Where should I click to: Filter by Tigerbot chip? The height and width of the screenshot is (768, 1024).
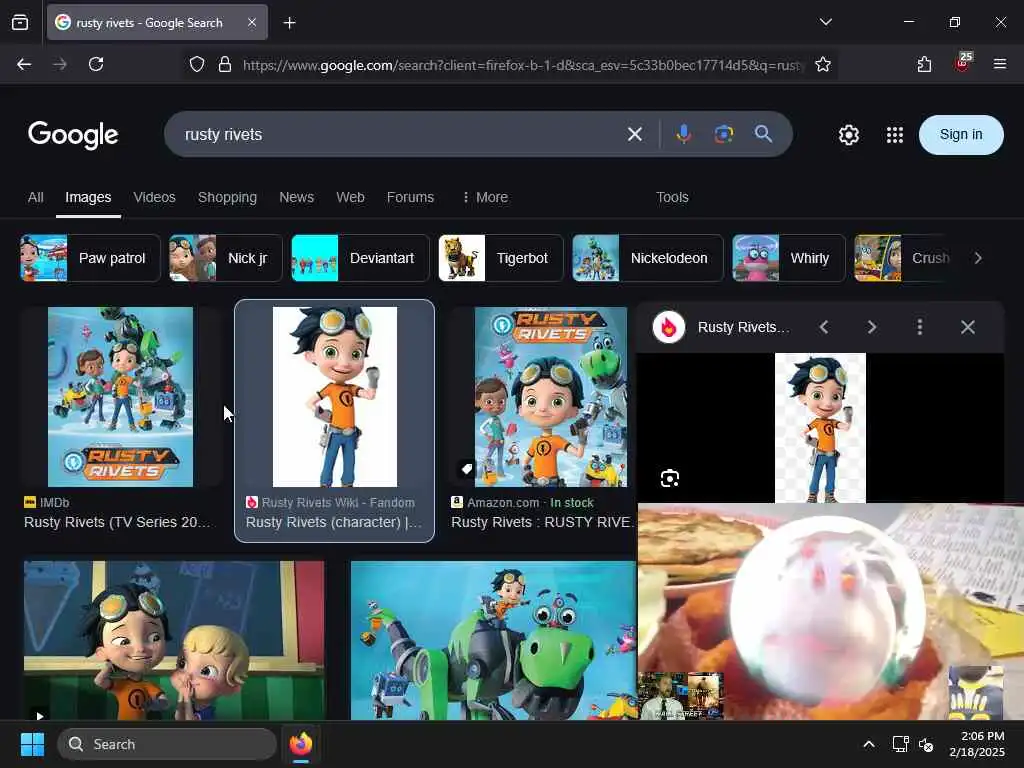click(501, 258)
